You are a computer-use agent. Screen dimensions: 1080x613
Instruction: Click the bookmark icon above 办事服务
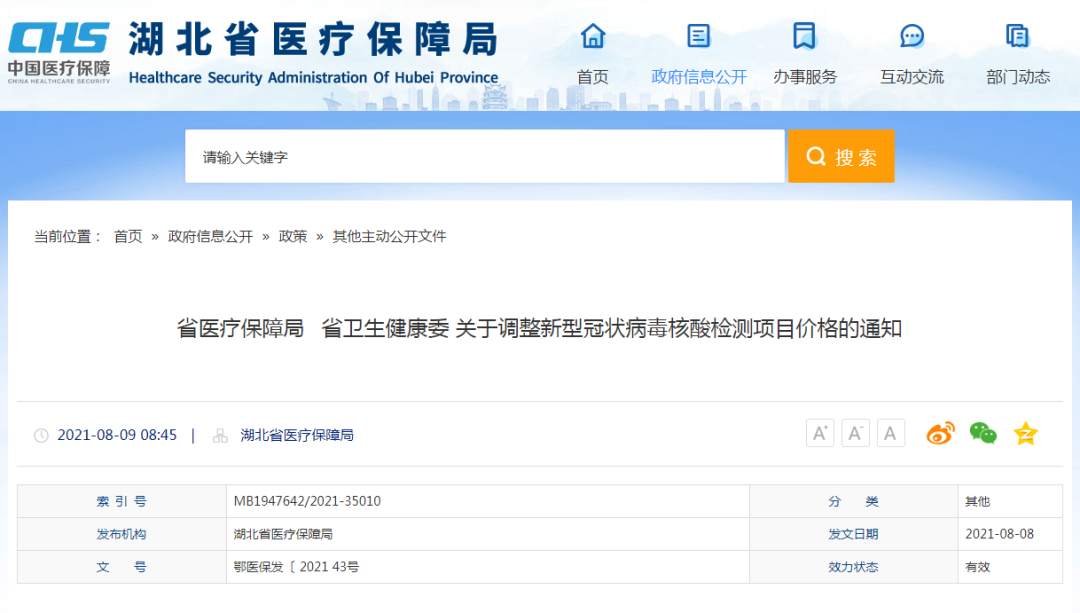804,36
